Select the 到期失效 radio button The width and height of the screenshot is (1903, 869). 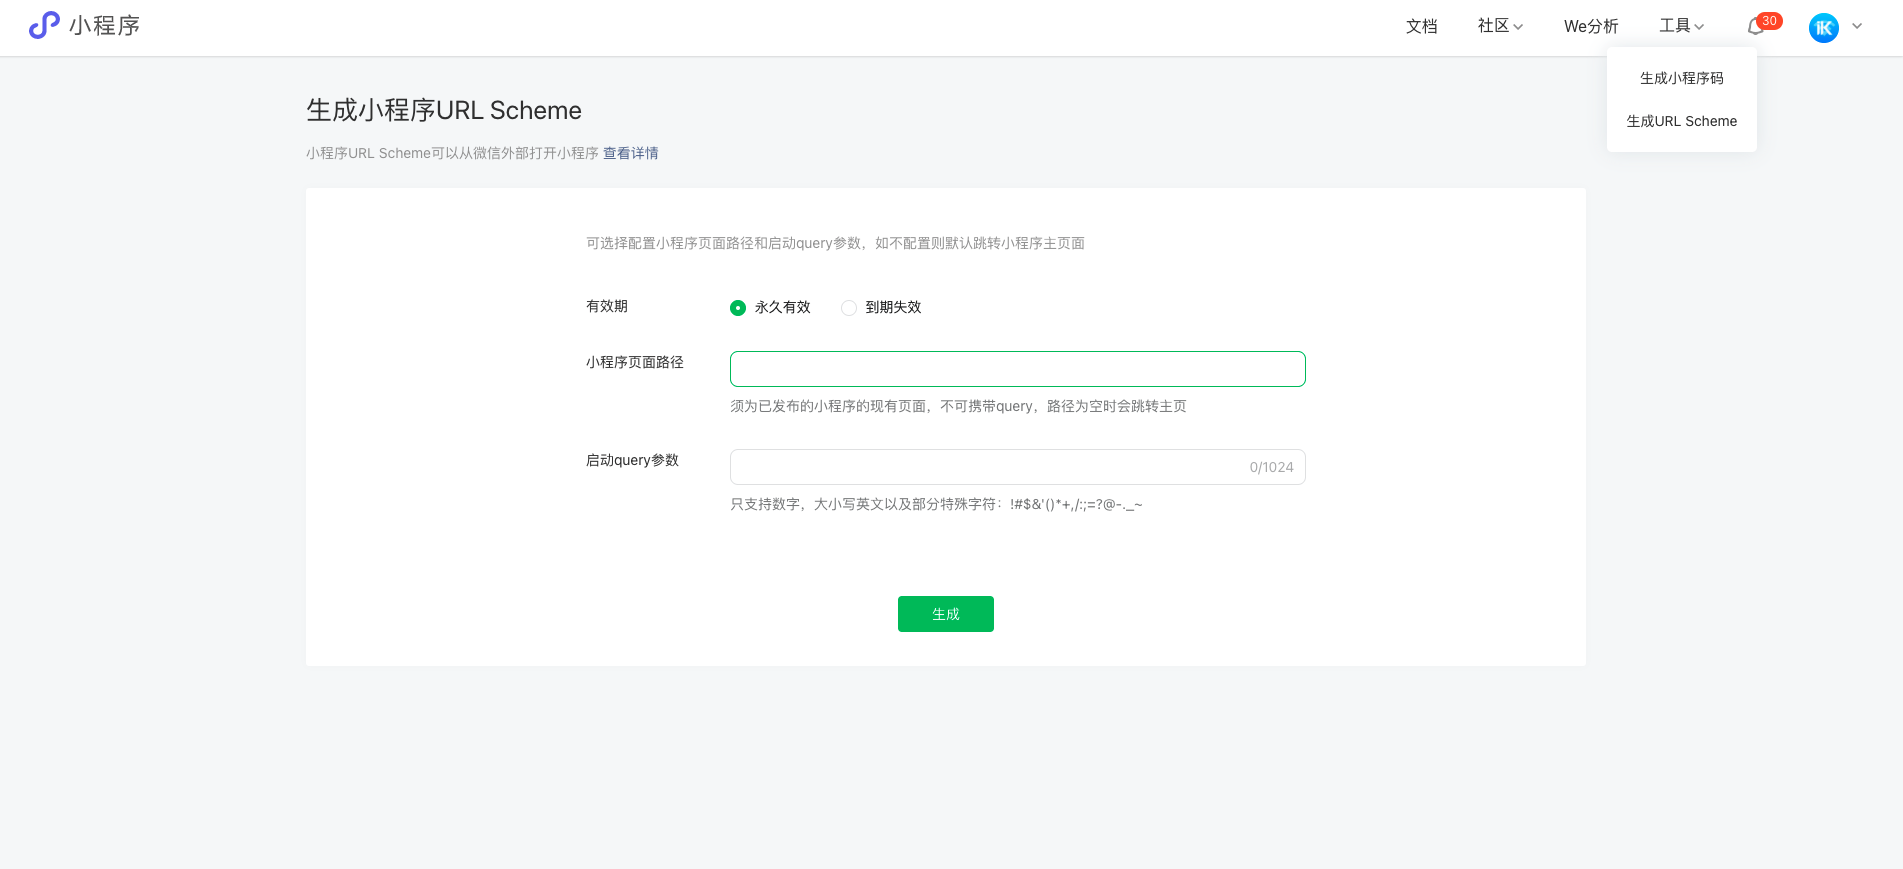coord(849,308)
